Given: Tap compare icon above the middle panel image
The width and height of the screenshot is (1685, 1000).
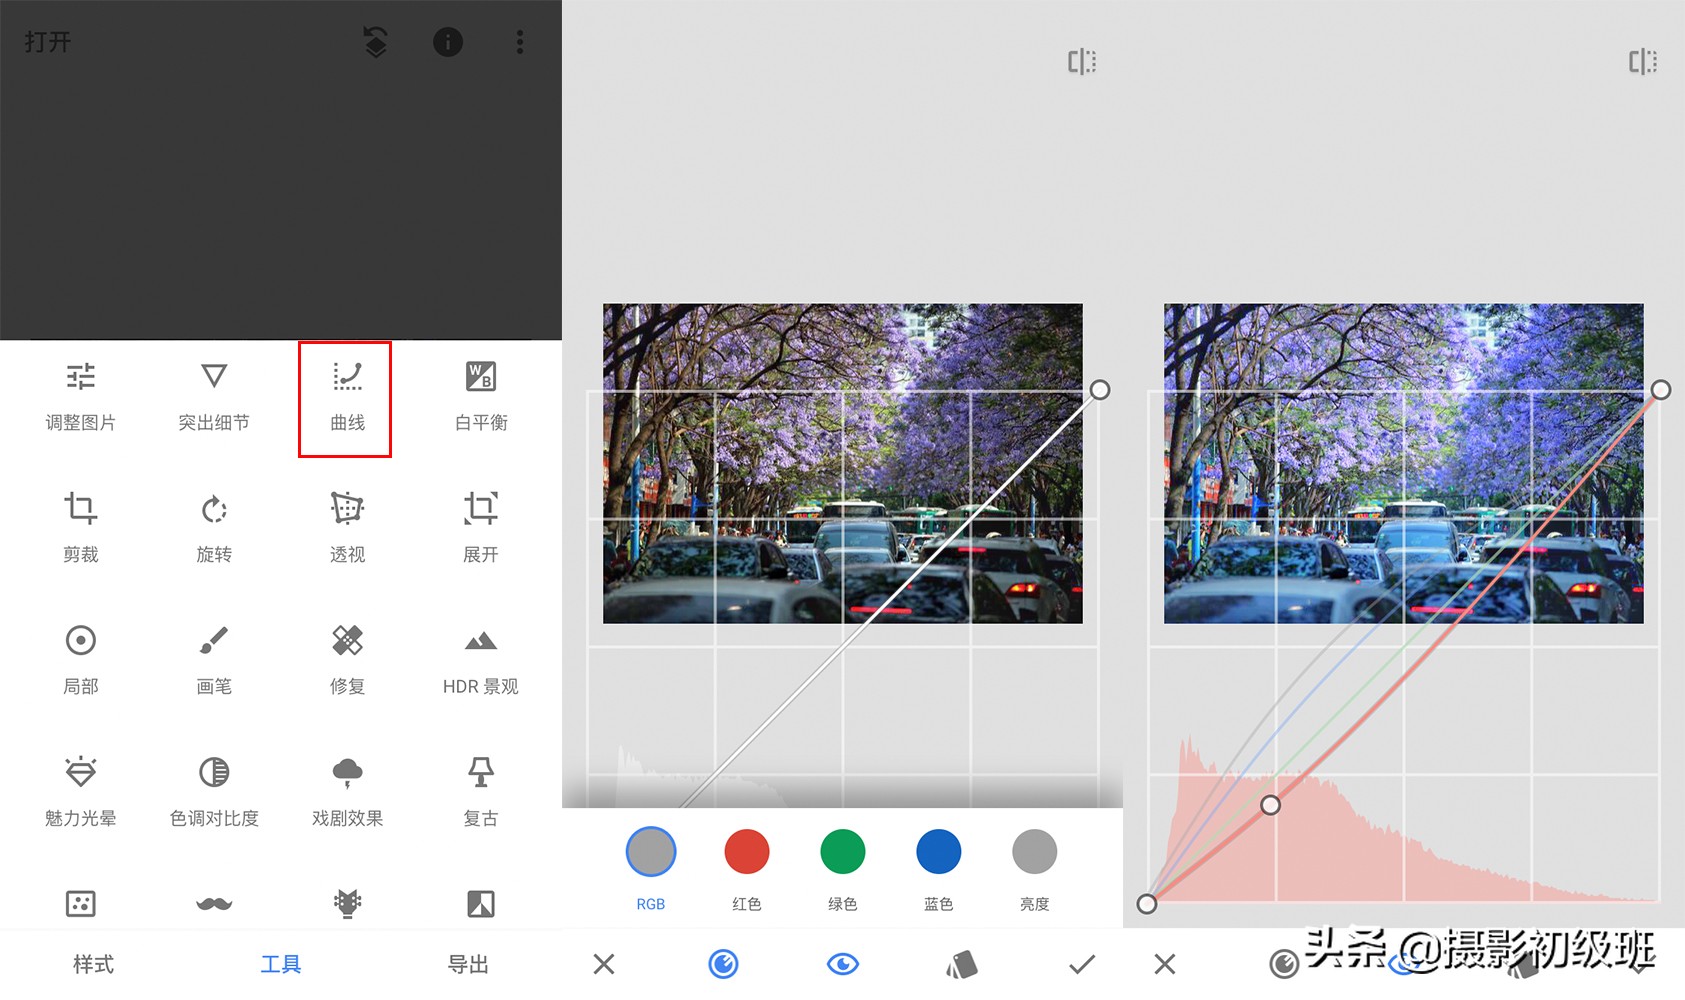Looking at the screenshot, I should click(x=1082, y=62).
